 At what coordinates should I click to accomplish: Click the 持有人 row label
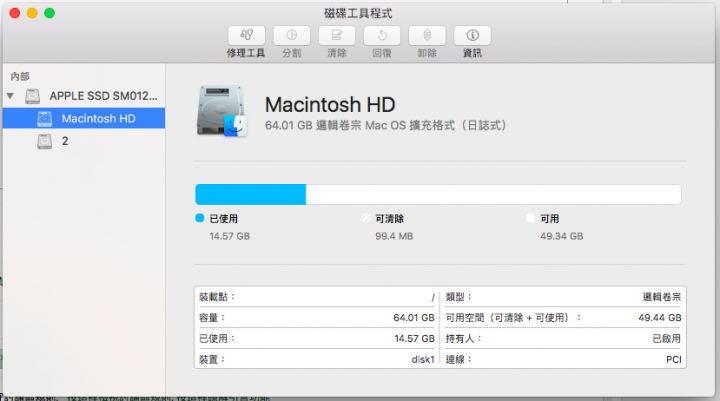point(463,339)
